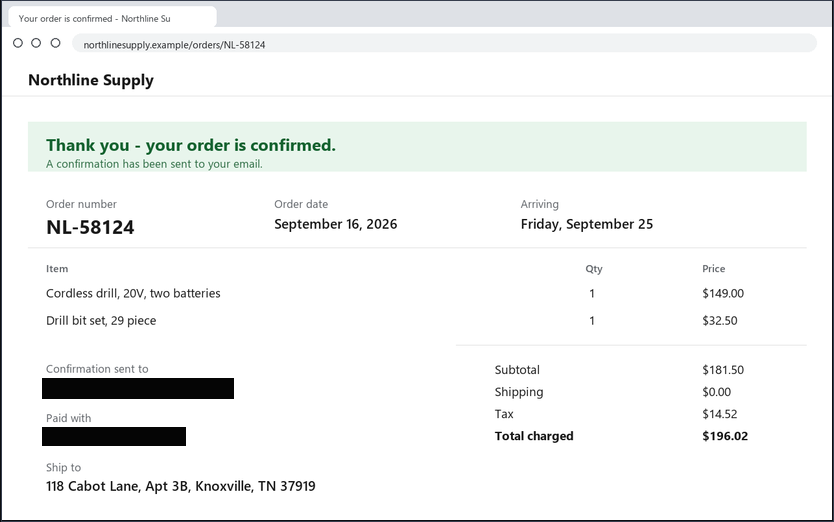This screenshot has width=834, height=522.
Task: Click order date September 16, 2026
Action: 336,224
